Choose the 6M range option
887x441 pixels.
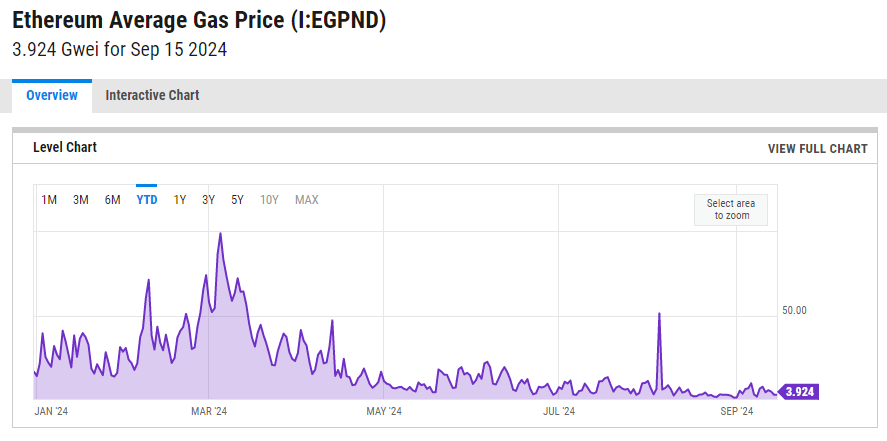pos(113,200)
